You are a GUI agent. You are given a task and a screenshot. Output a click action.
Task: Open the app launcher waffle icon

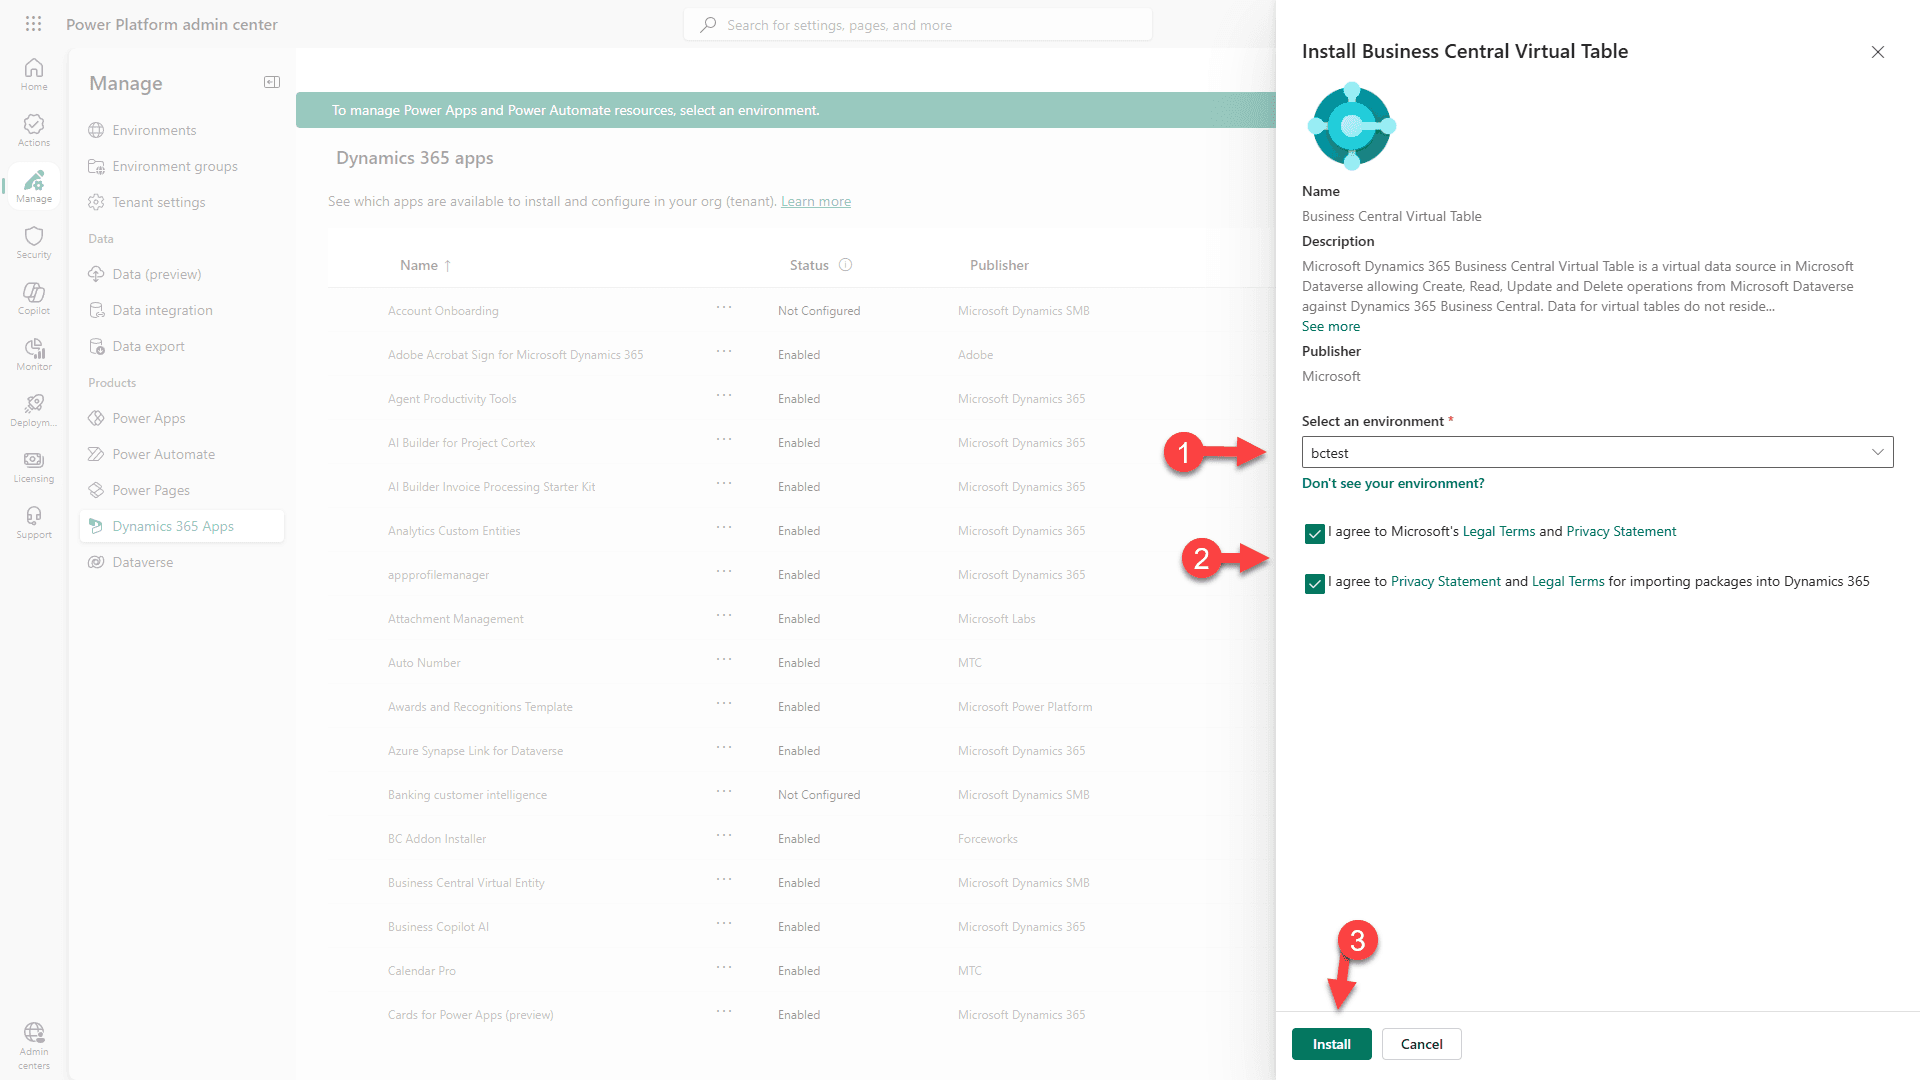[x=33, y=24]
